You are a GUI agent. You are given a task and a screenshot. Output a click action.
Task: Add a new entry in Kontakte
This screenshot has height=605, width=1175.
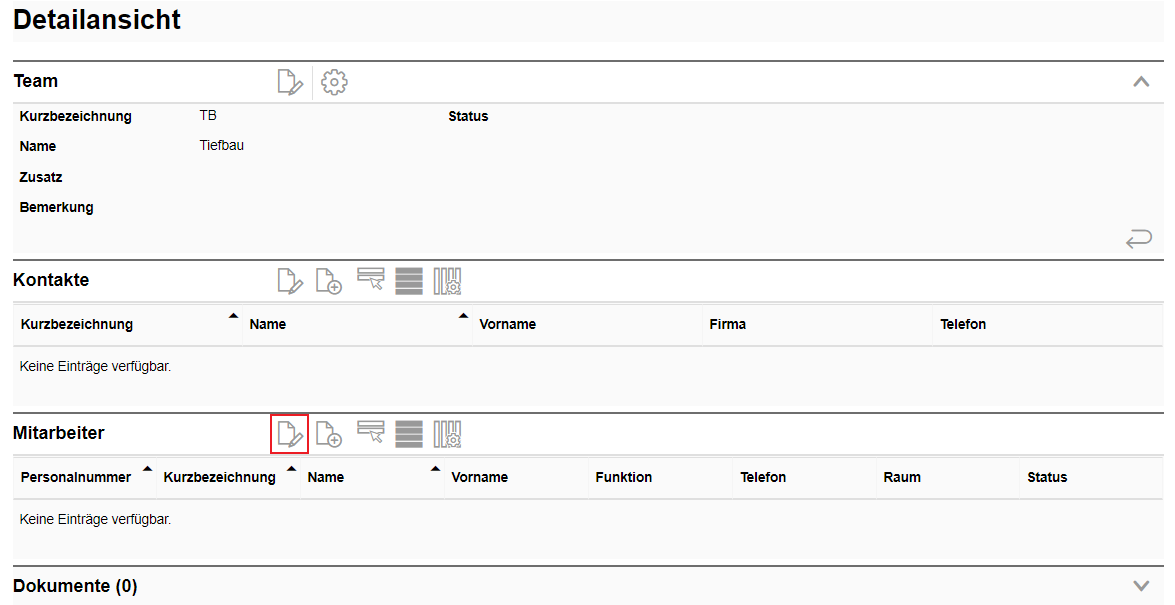point(329,281)
